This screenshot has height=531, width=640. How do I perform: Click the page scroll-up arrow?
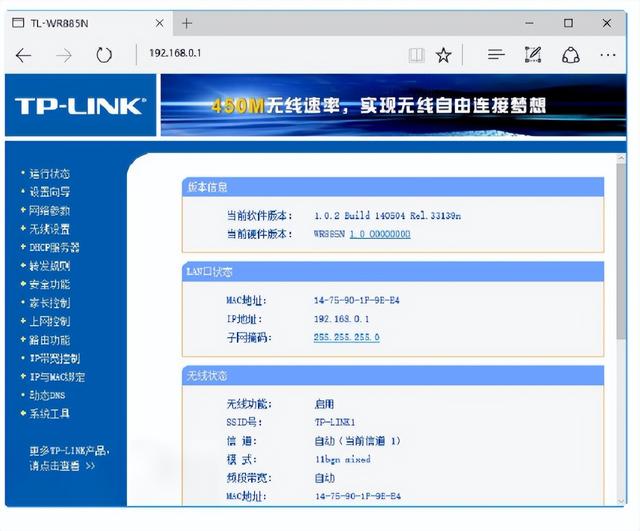pos(621,158)
